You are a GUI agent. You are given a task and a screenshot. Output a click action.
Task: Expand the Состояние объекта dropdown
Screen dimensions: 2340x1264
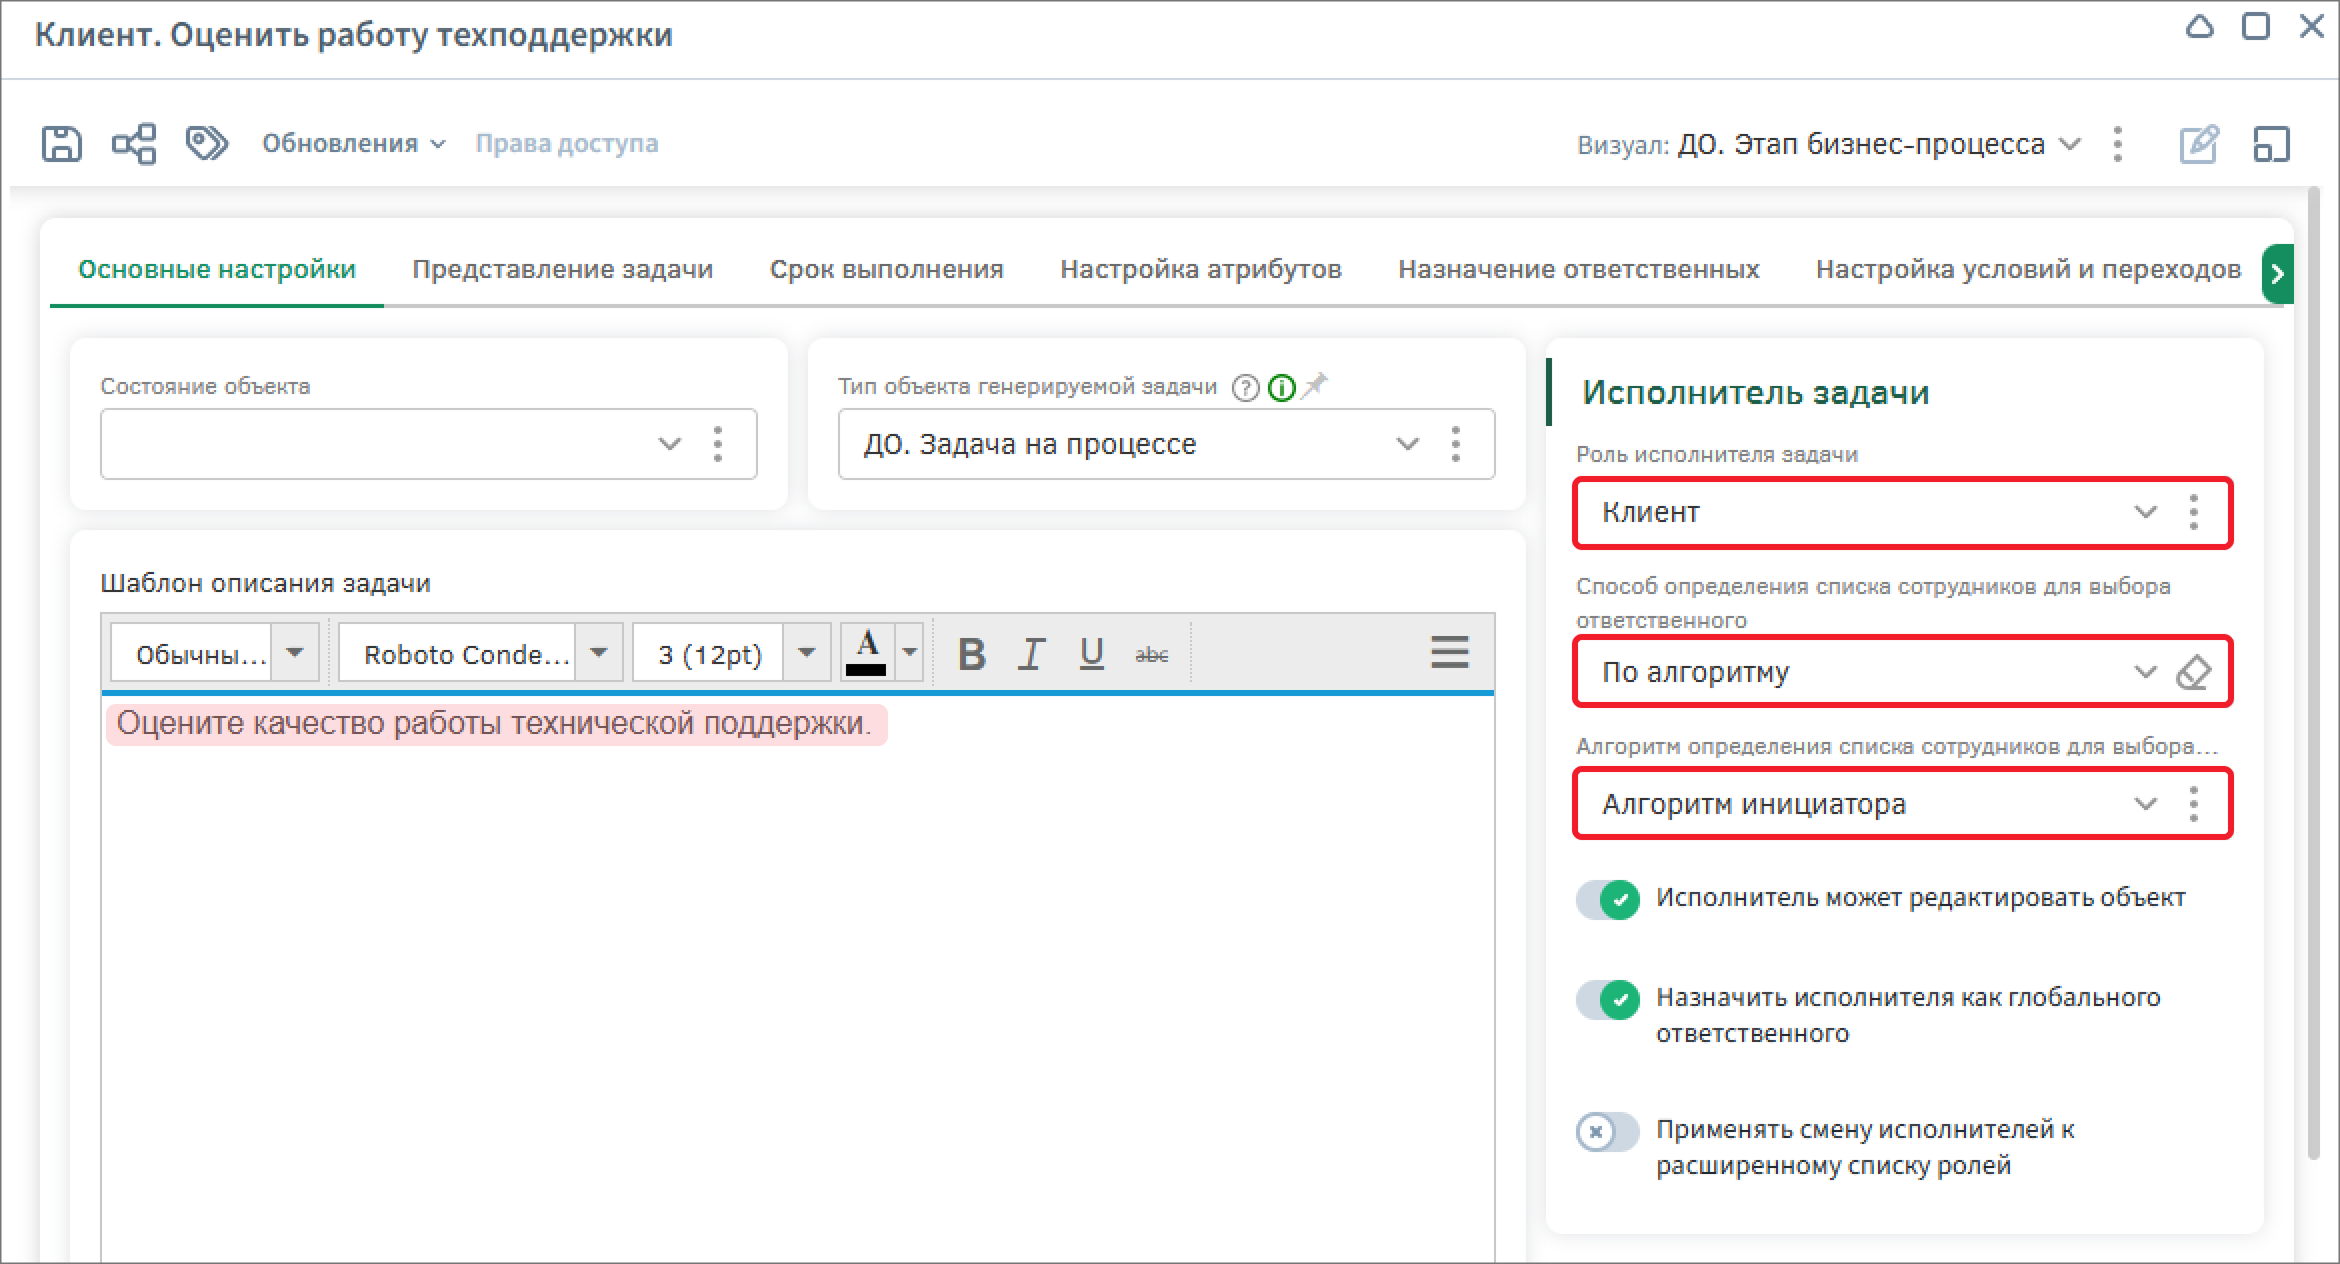coord(669,444)
